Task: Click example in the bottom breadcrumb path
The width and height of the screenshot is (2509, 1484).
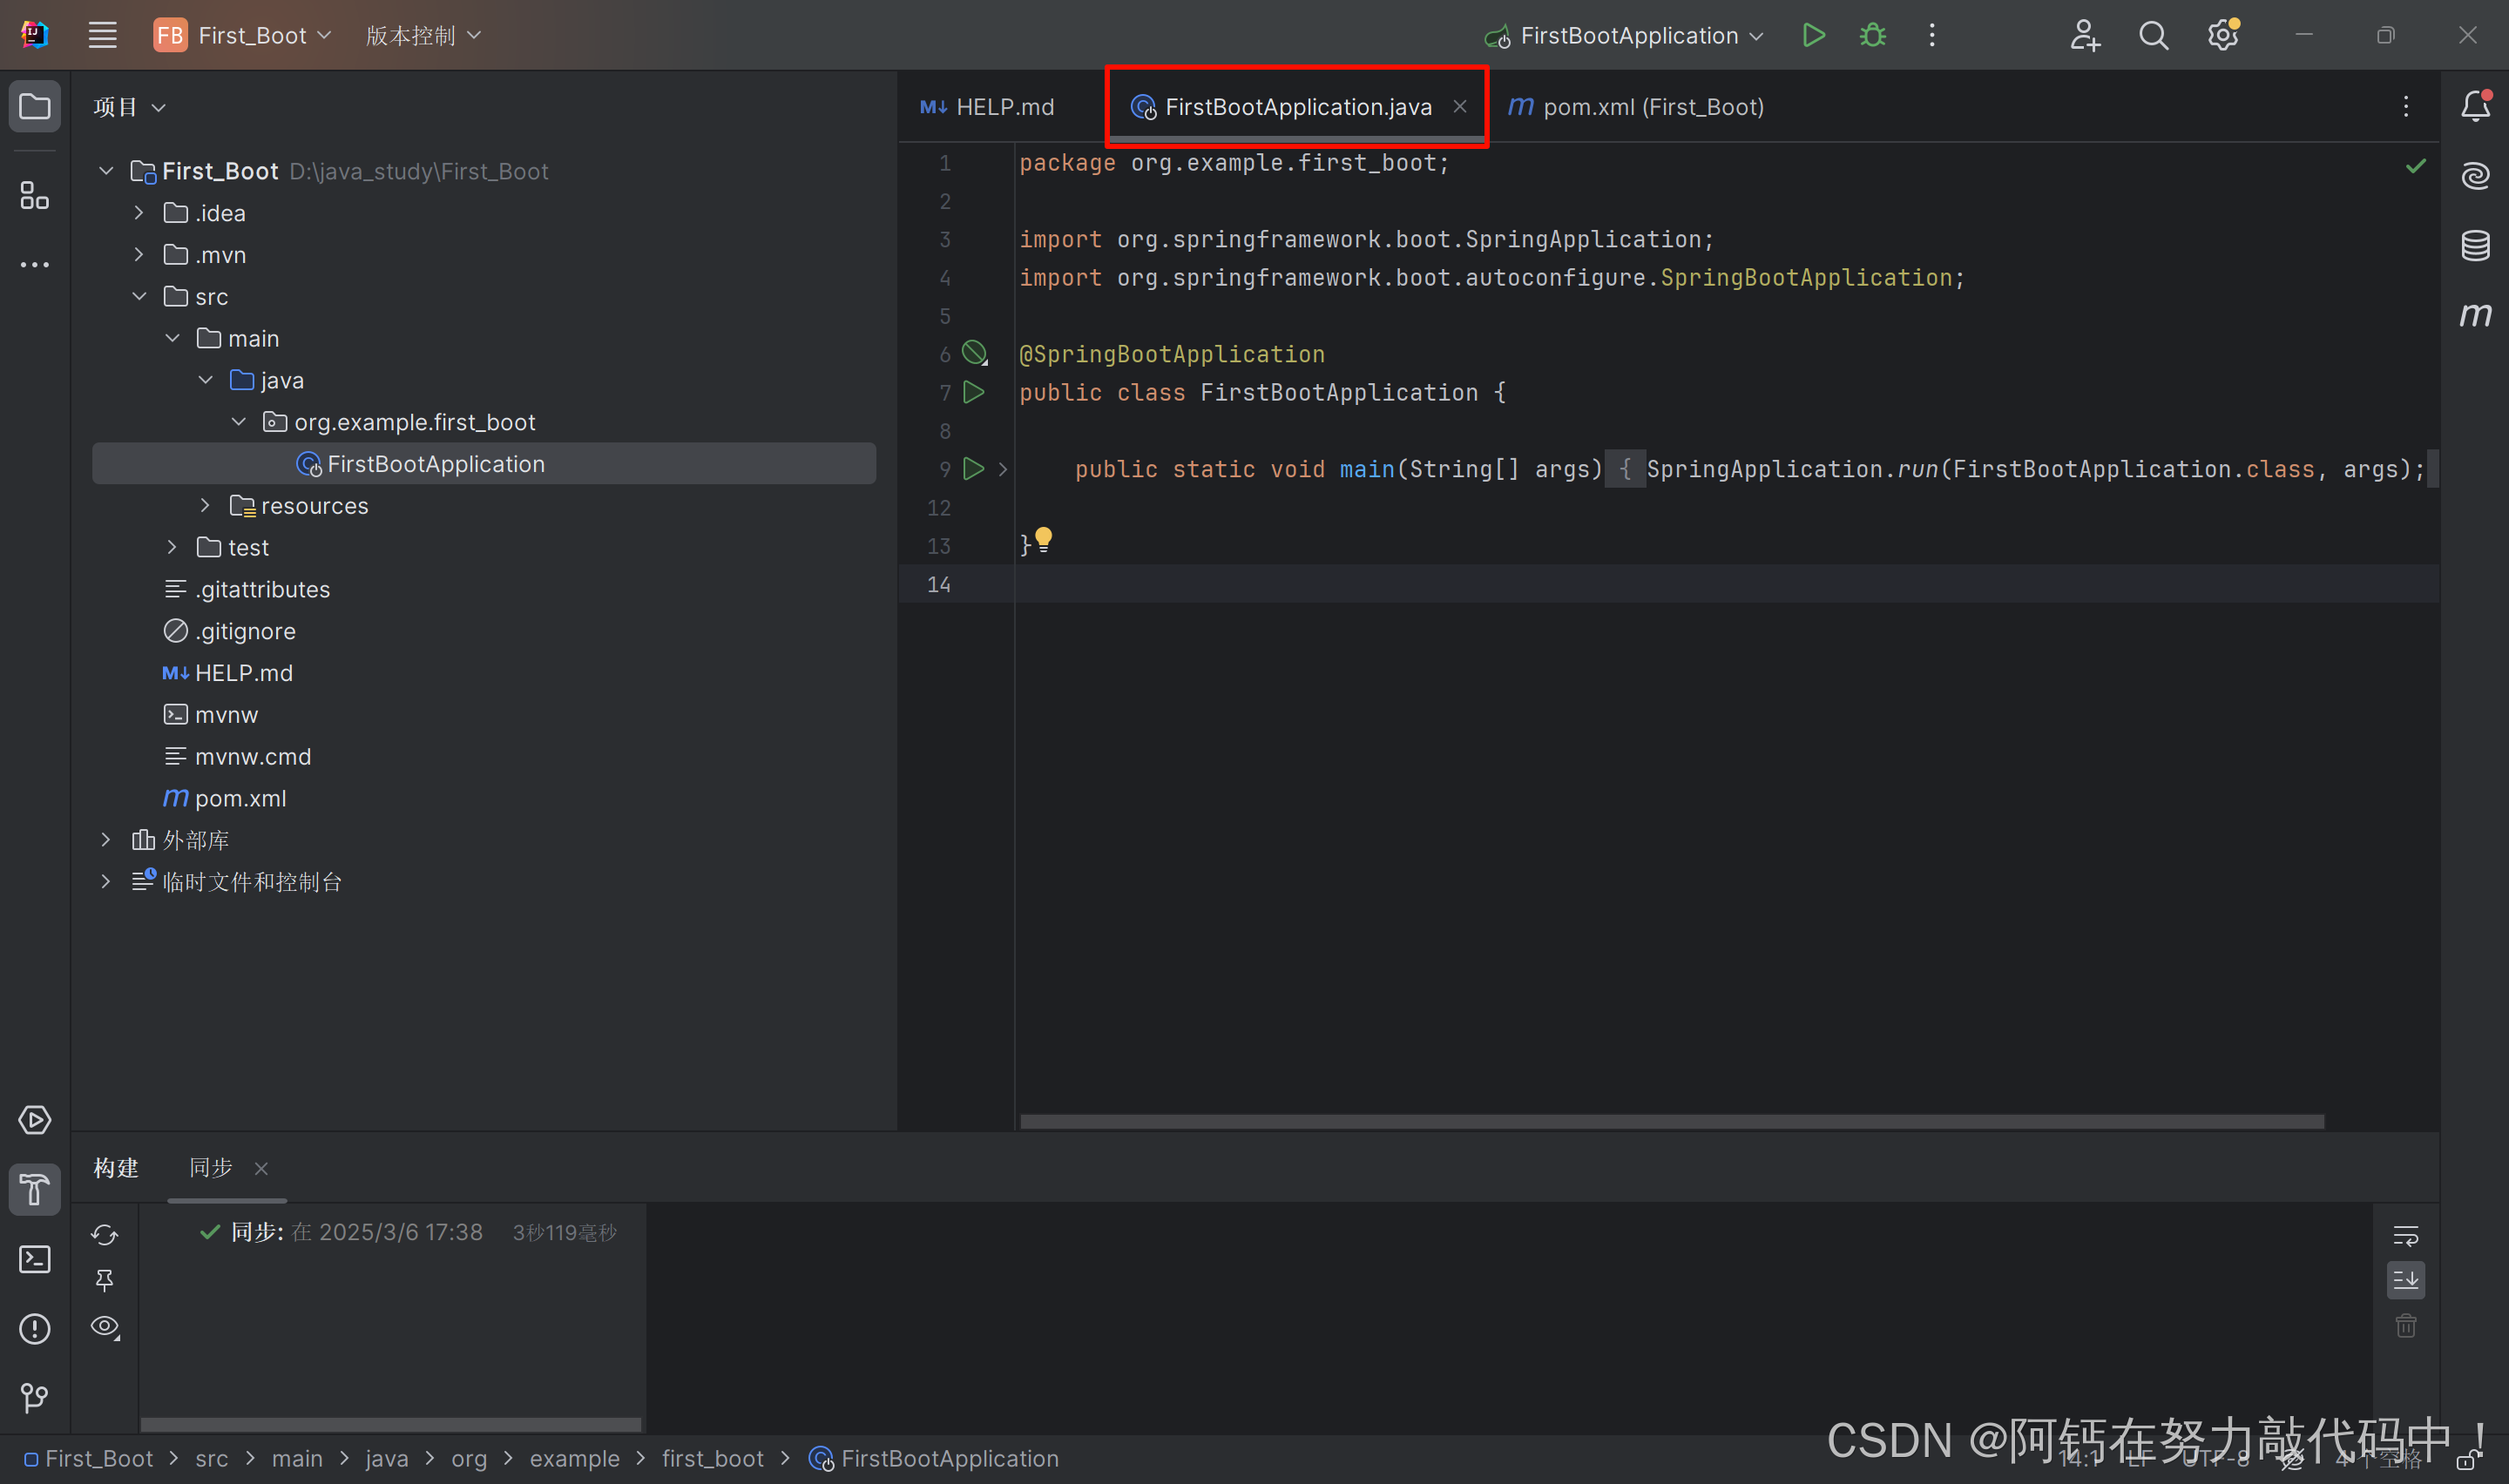Action: 574,1459
